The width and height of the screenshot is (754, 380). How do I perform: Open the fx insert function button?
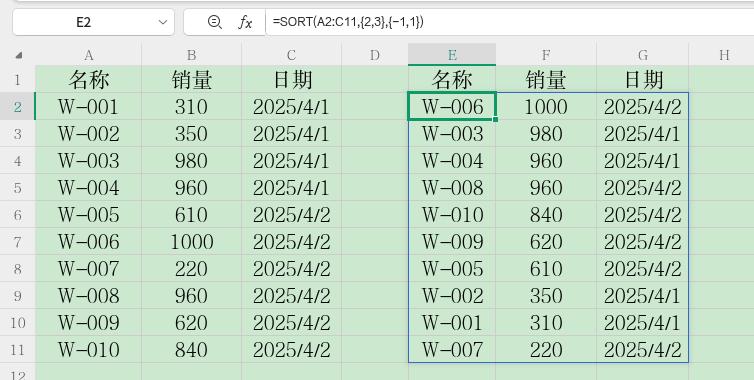click(x=245, y=22)
